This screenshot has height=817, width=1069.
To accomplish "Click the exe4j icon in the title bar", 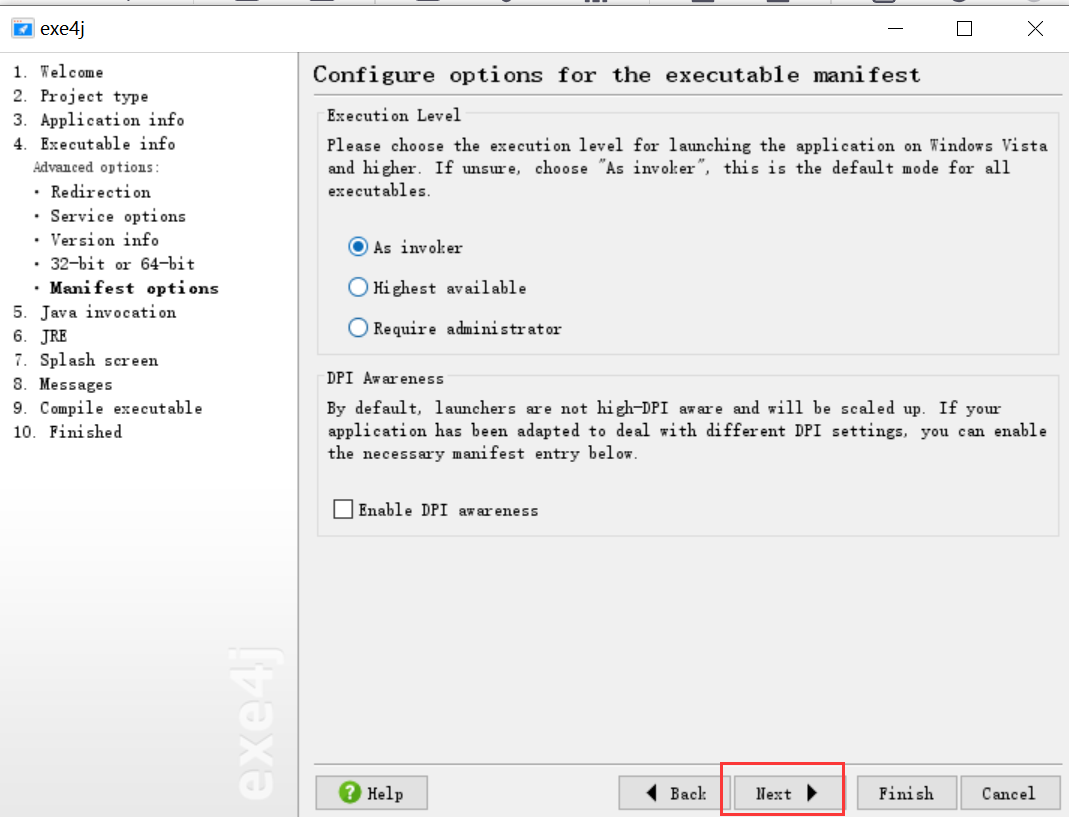I will point(22,28).
